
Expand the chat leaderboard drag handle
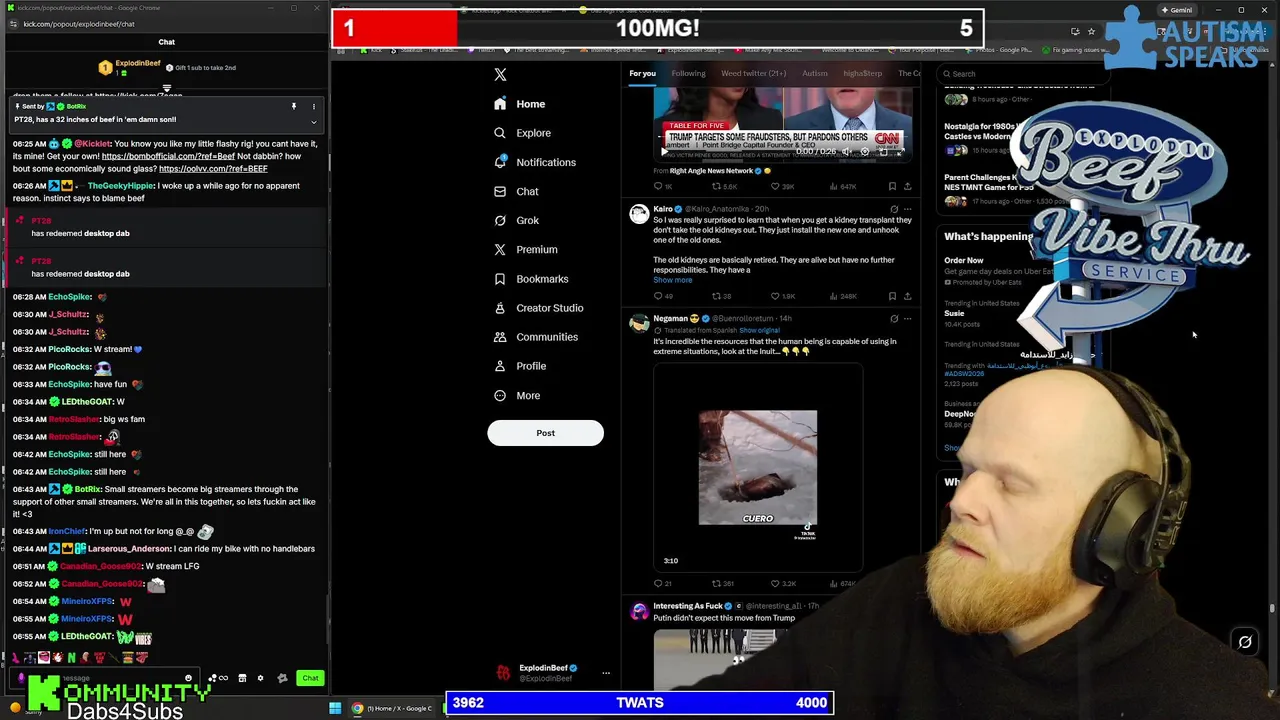166,89
